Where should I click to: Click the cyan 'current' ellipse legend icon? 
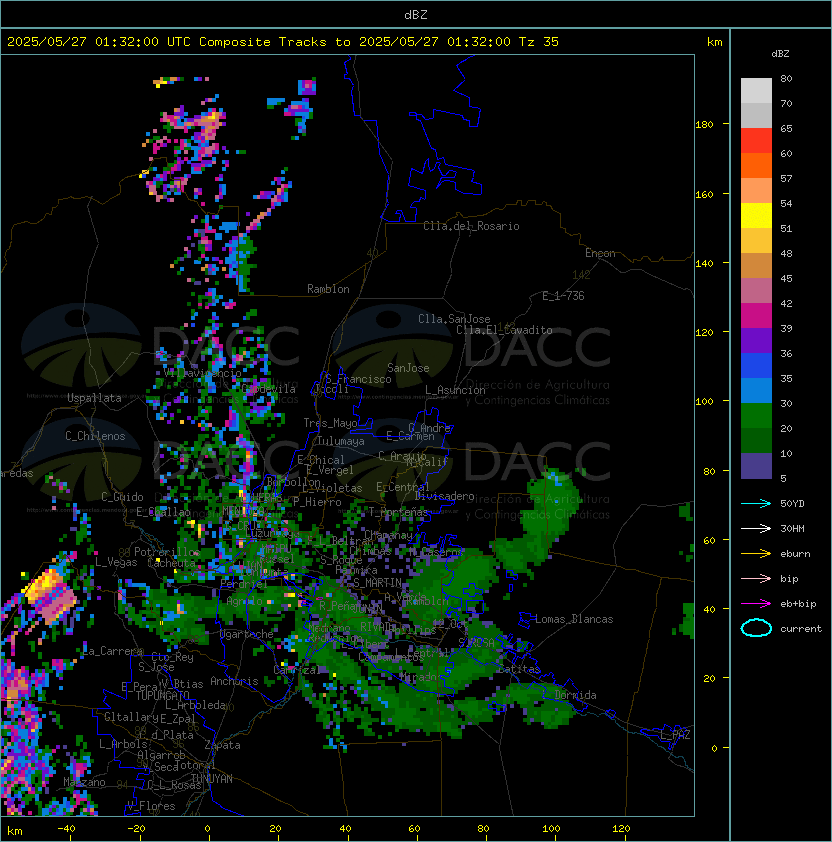pyautogui.click(x=756, y=628)
